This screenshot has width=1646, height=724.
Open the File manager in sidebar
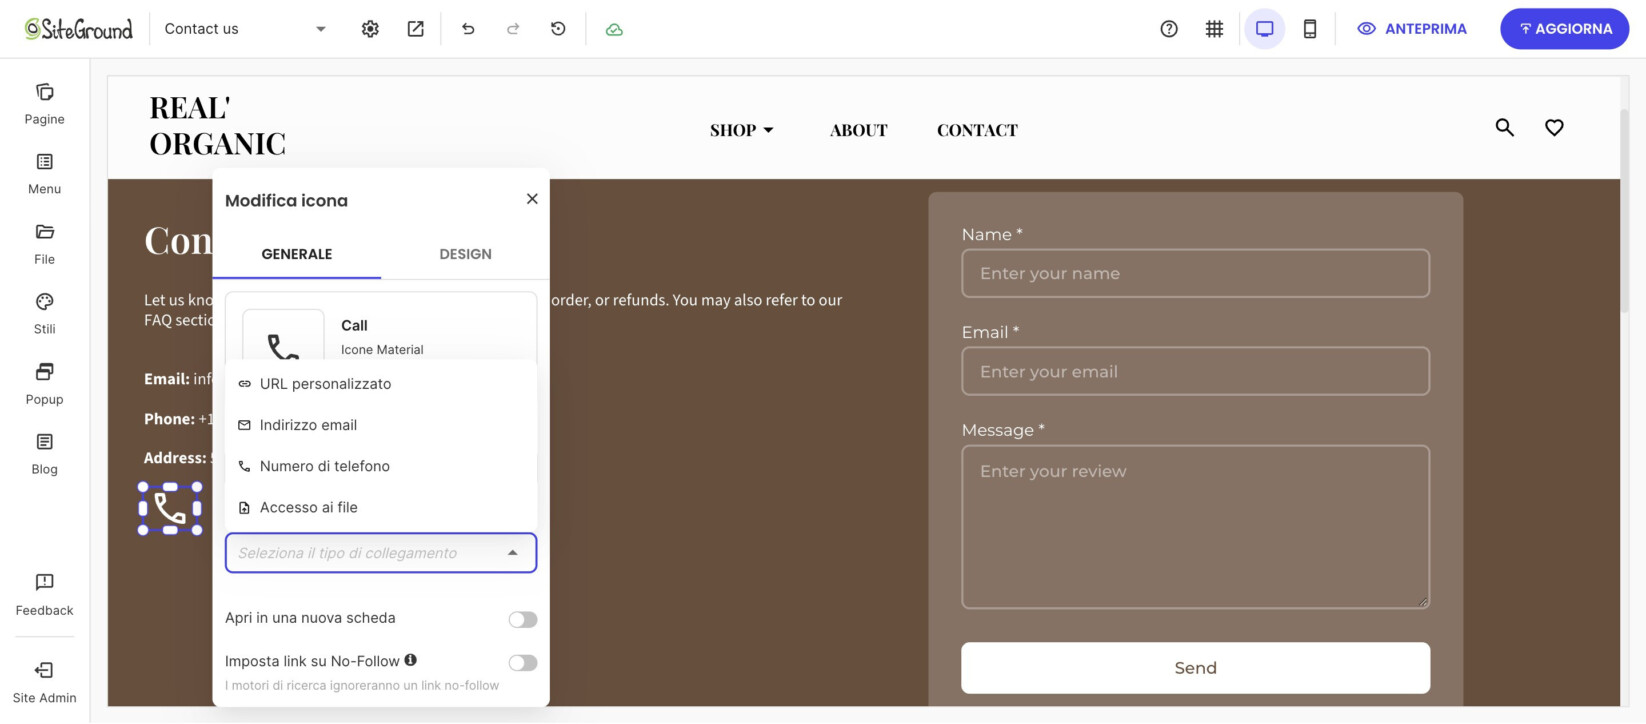pos(44,244)
